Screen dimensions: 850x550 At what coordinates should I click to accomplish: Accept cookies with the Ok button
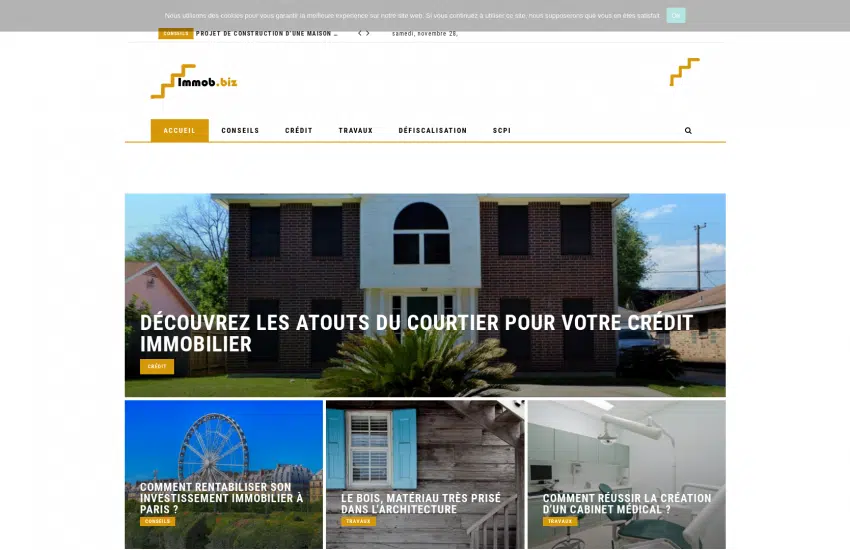(x=675, y=15)
